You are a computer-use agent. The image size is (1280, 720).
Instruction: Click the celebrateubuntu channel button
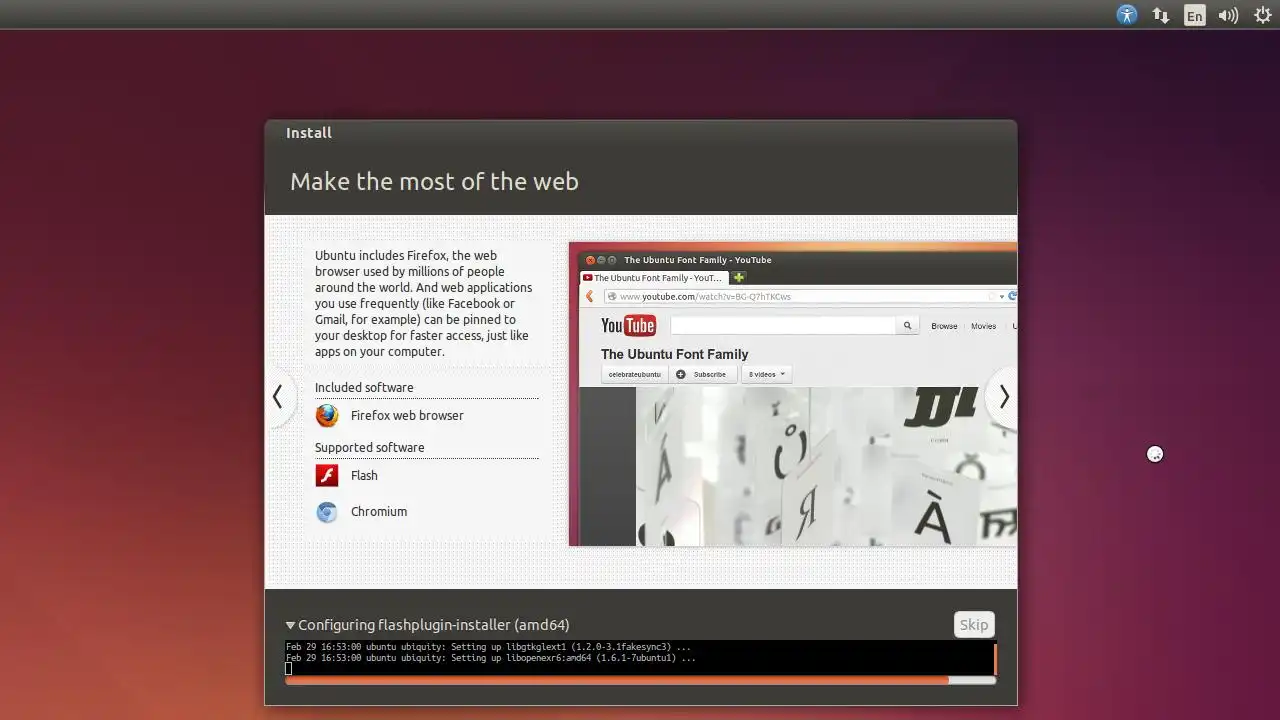click(x=635, y=374)
